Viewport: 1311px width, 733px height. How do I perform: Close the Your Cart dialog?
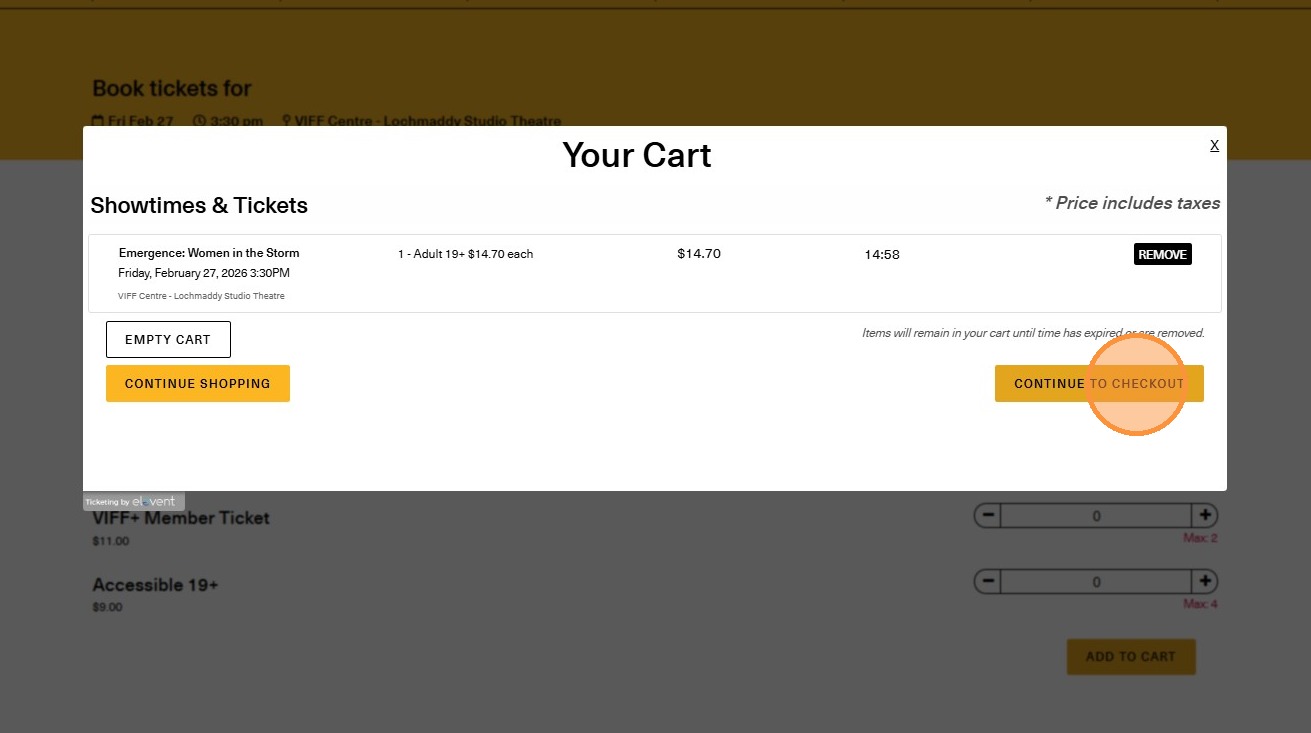[1214, 146]
